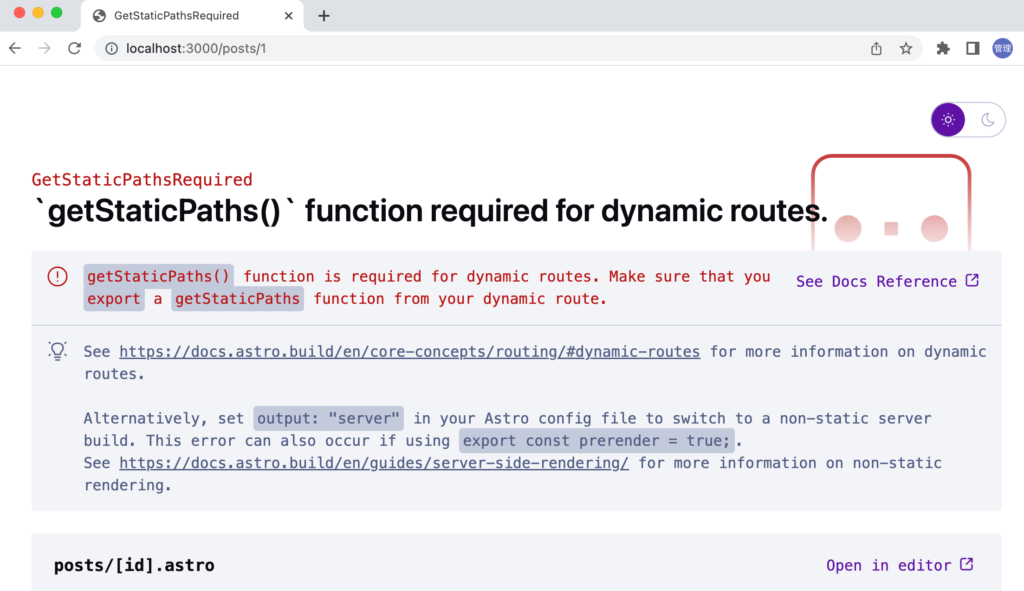This screenshot has width=1024, height=591.
Task: Open the Chrome profile avatar
Action: coord(1002,48)
